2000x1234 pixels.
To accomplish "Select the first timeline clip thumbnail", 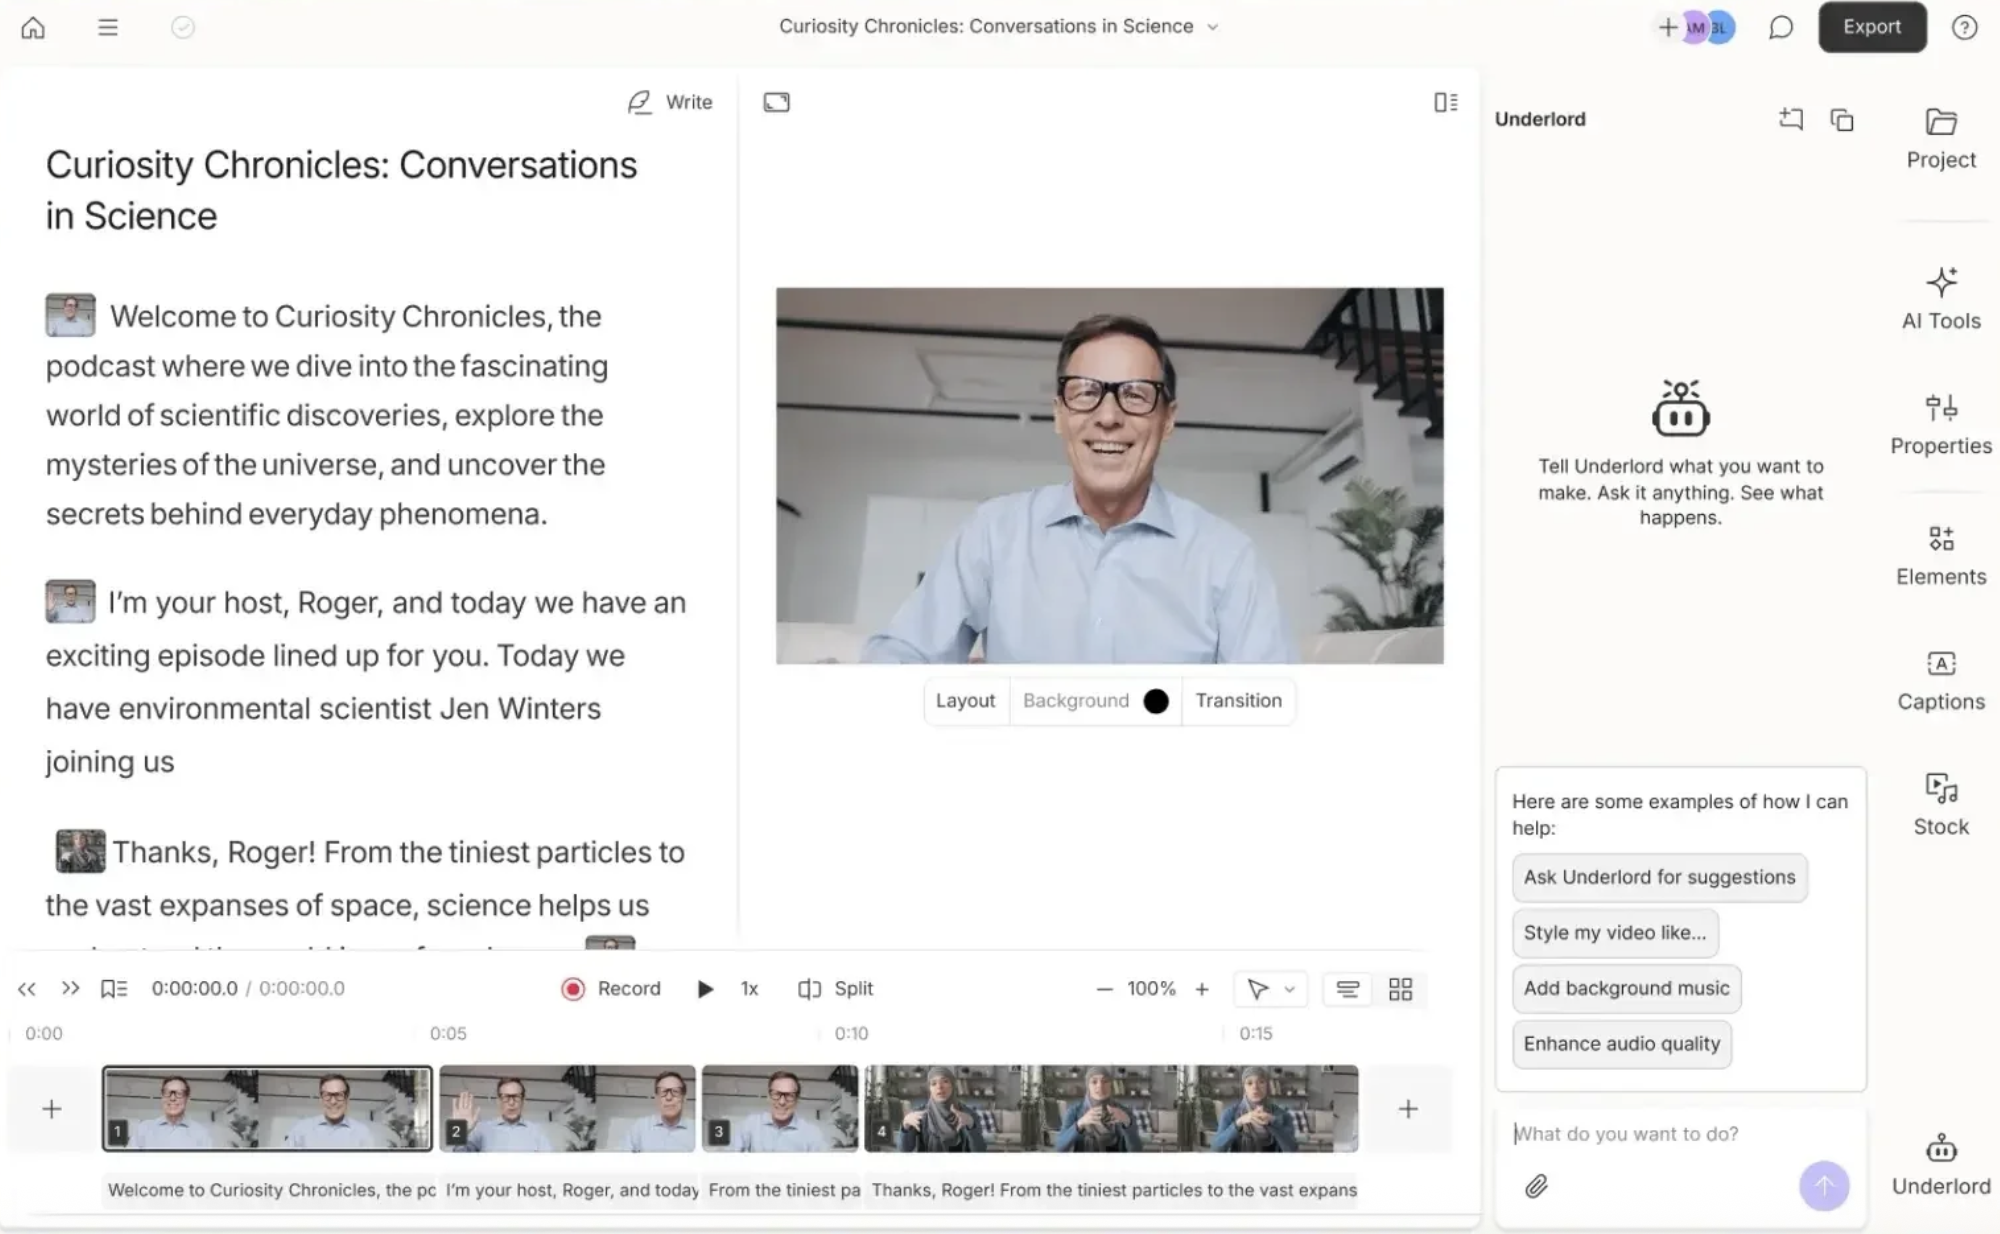I will (x=267, y=1107).
